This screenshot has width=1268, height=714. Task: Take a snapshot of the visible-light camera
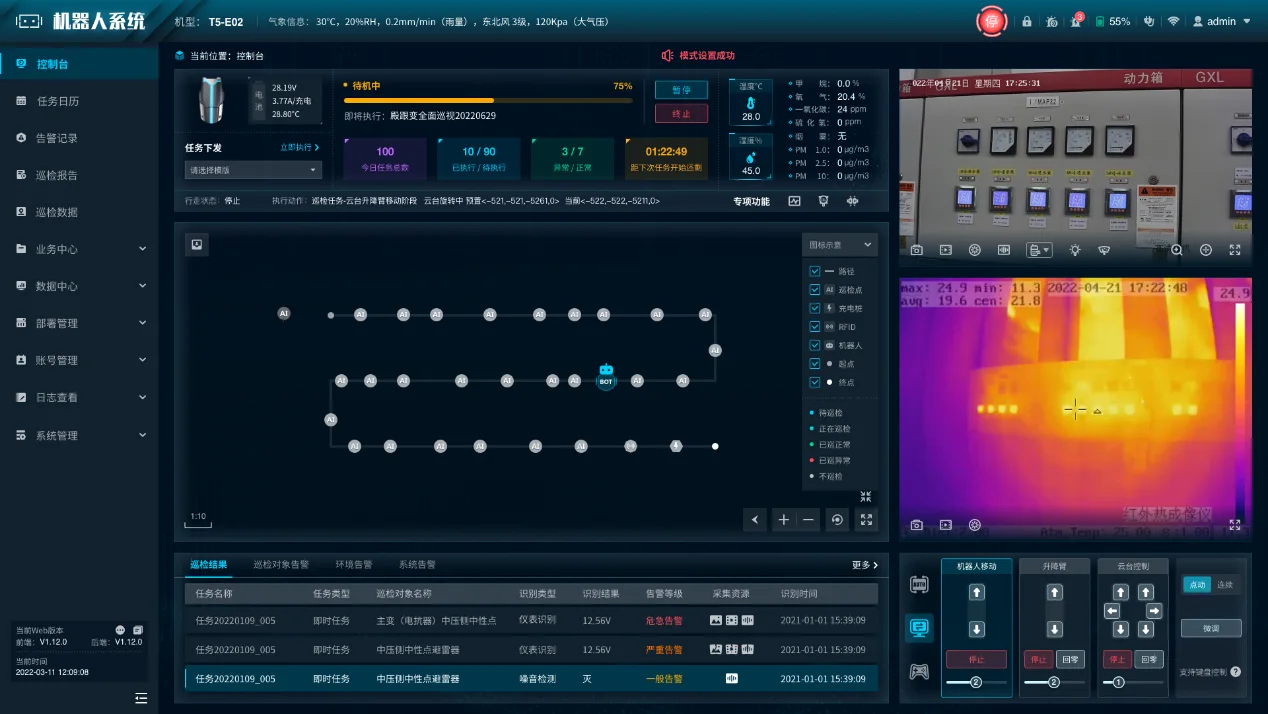[x=916, y=250]
